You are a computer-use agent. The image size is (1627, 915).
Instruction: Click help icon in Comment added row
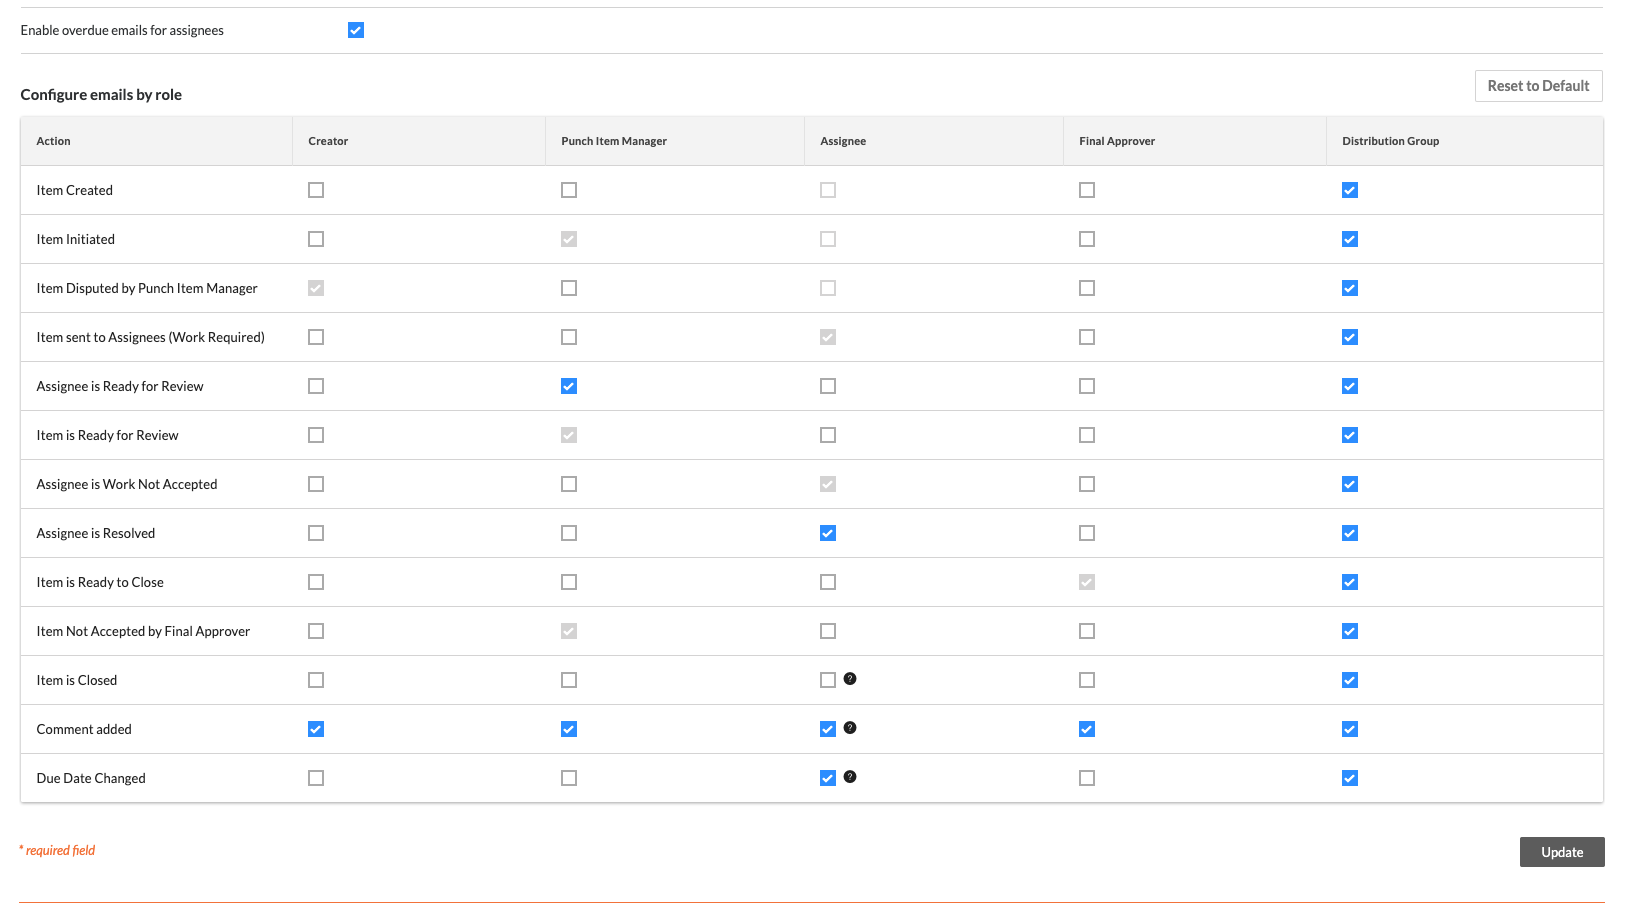pyautogui.click(x=850, y=728)
